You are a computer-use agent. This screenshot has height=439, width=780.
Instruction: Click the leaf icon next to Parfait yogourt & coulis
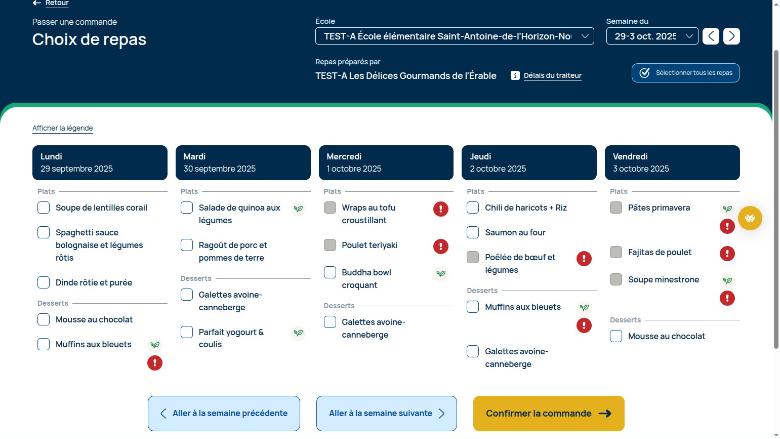[x=297, y=333]
